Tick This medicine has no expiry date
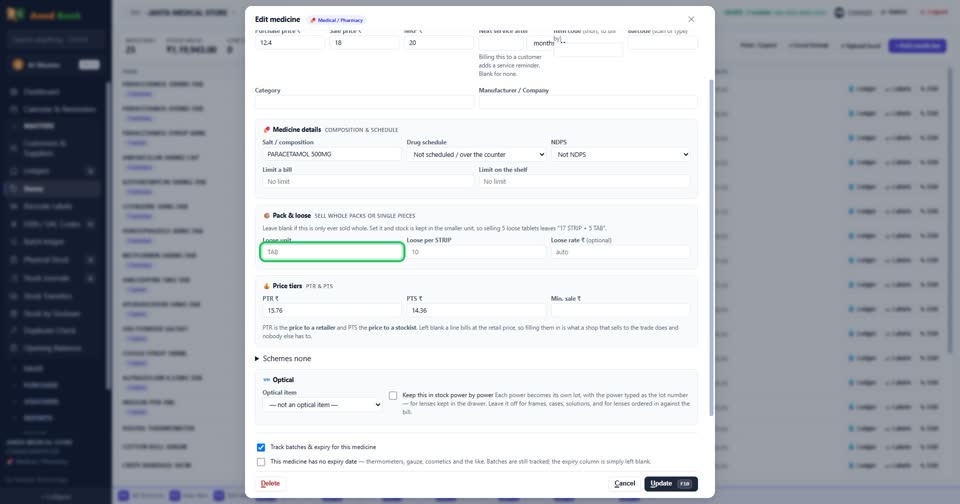Viewport: 960px width, 504px height. point(261,462)
